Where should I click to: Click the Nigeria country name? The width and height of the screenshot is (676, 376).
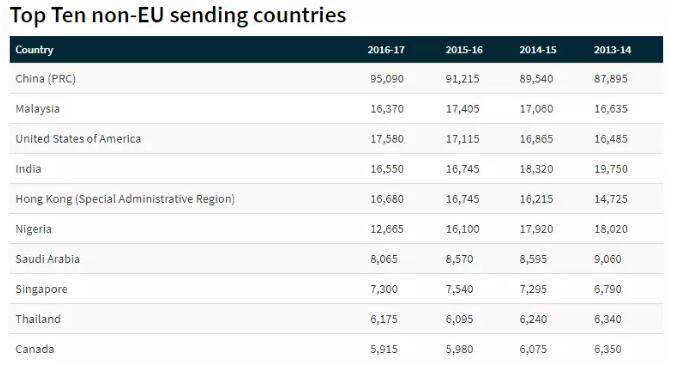34,229
